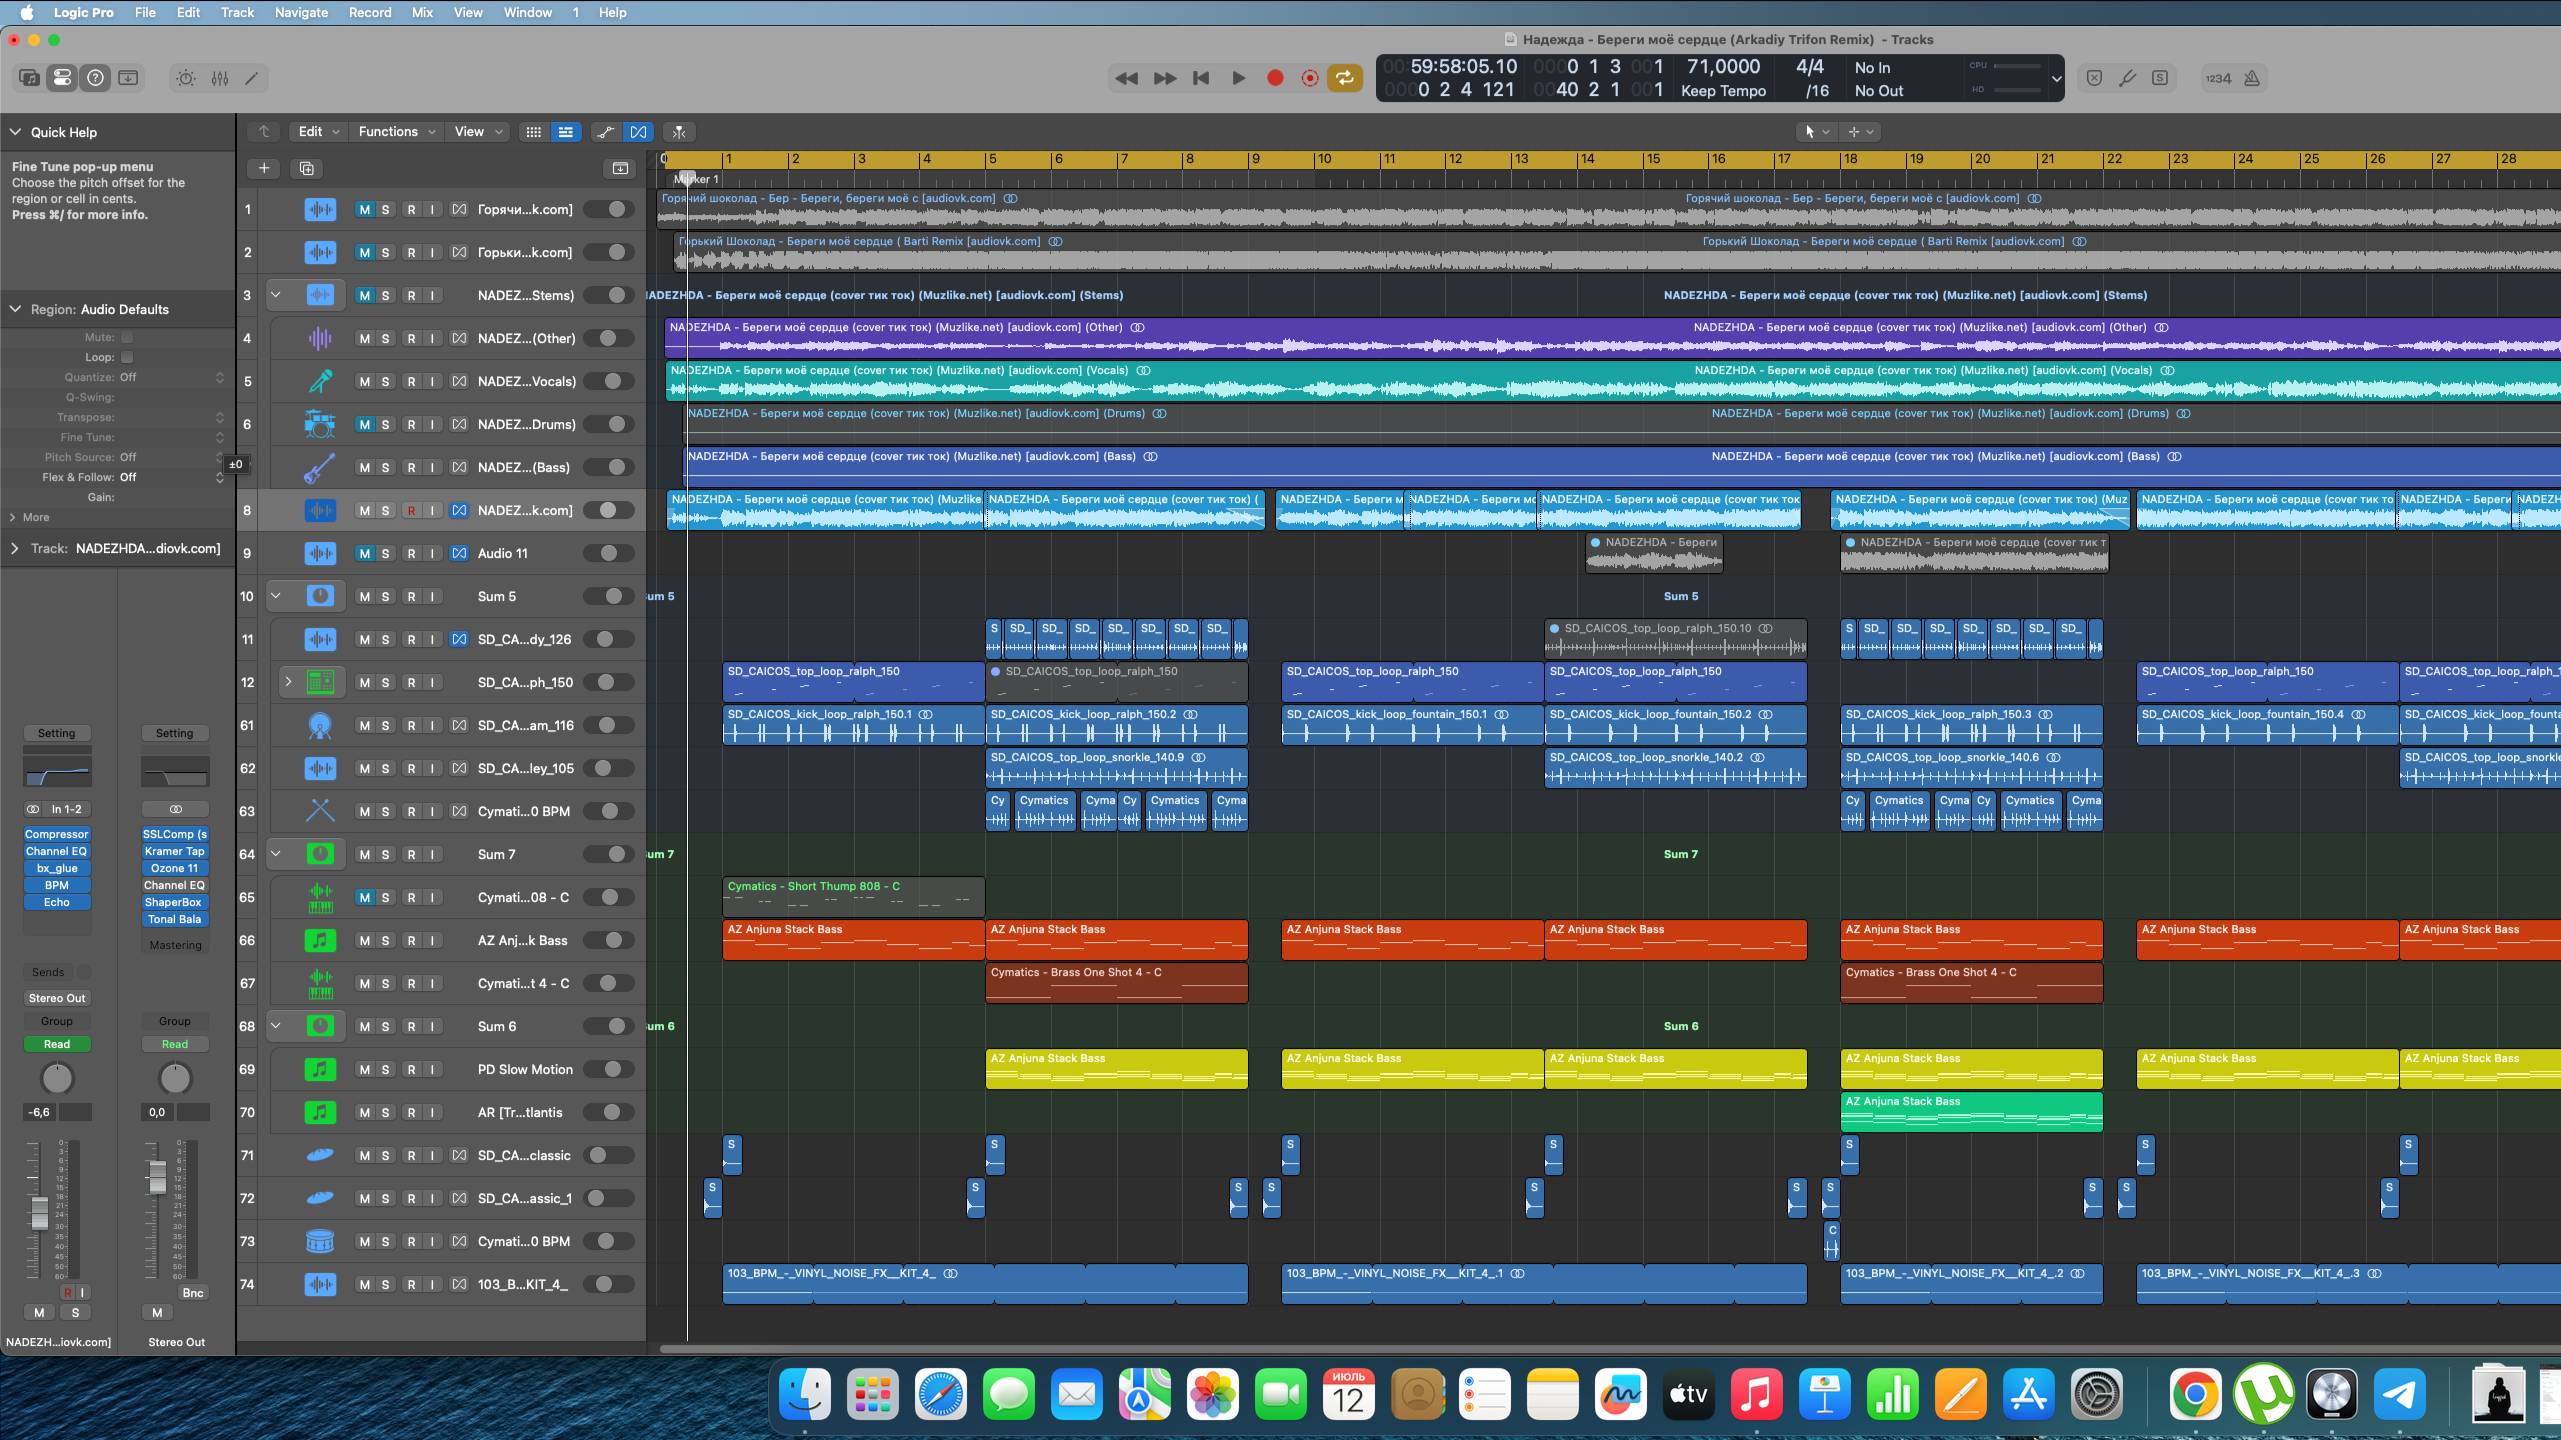The height and width of the screenshot is (1440, 2561).
Task: Open the Help menu
Action: pyautogui.click(x=612, y=12)
